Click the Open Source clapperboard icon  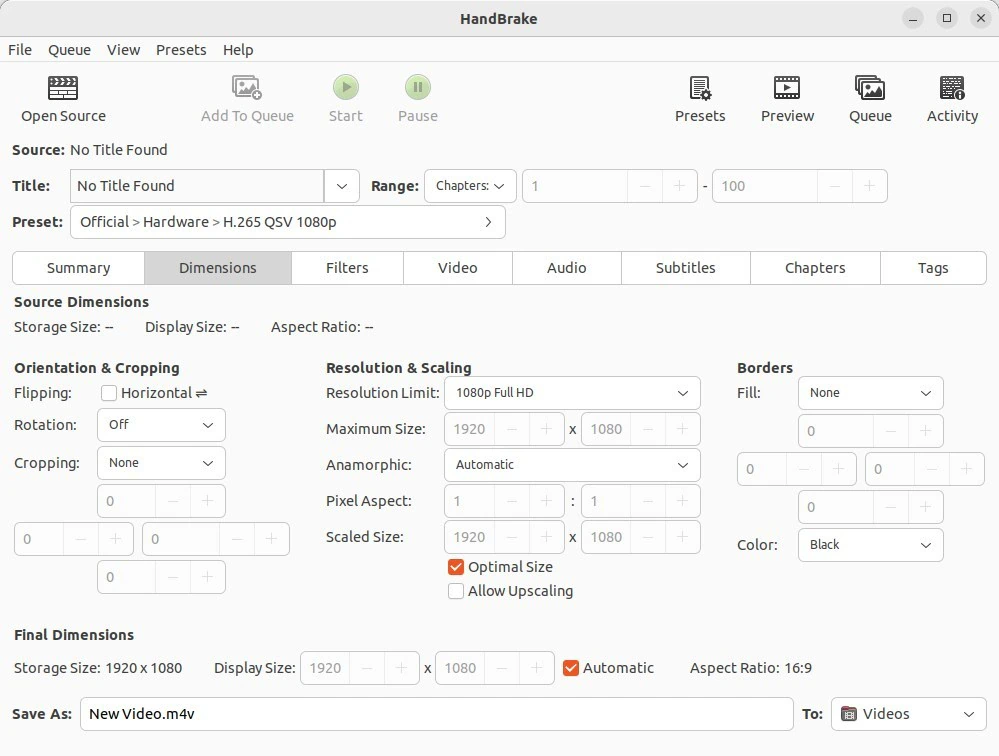(63, 88)
